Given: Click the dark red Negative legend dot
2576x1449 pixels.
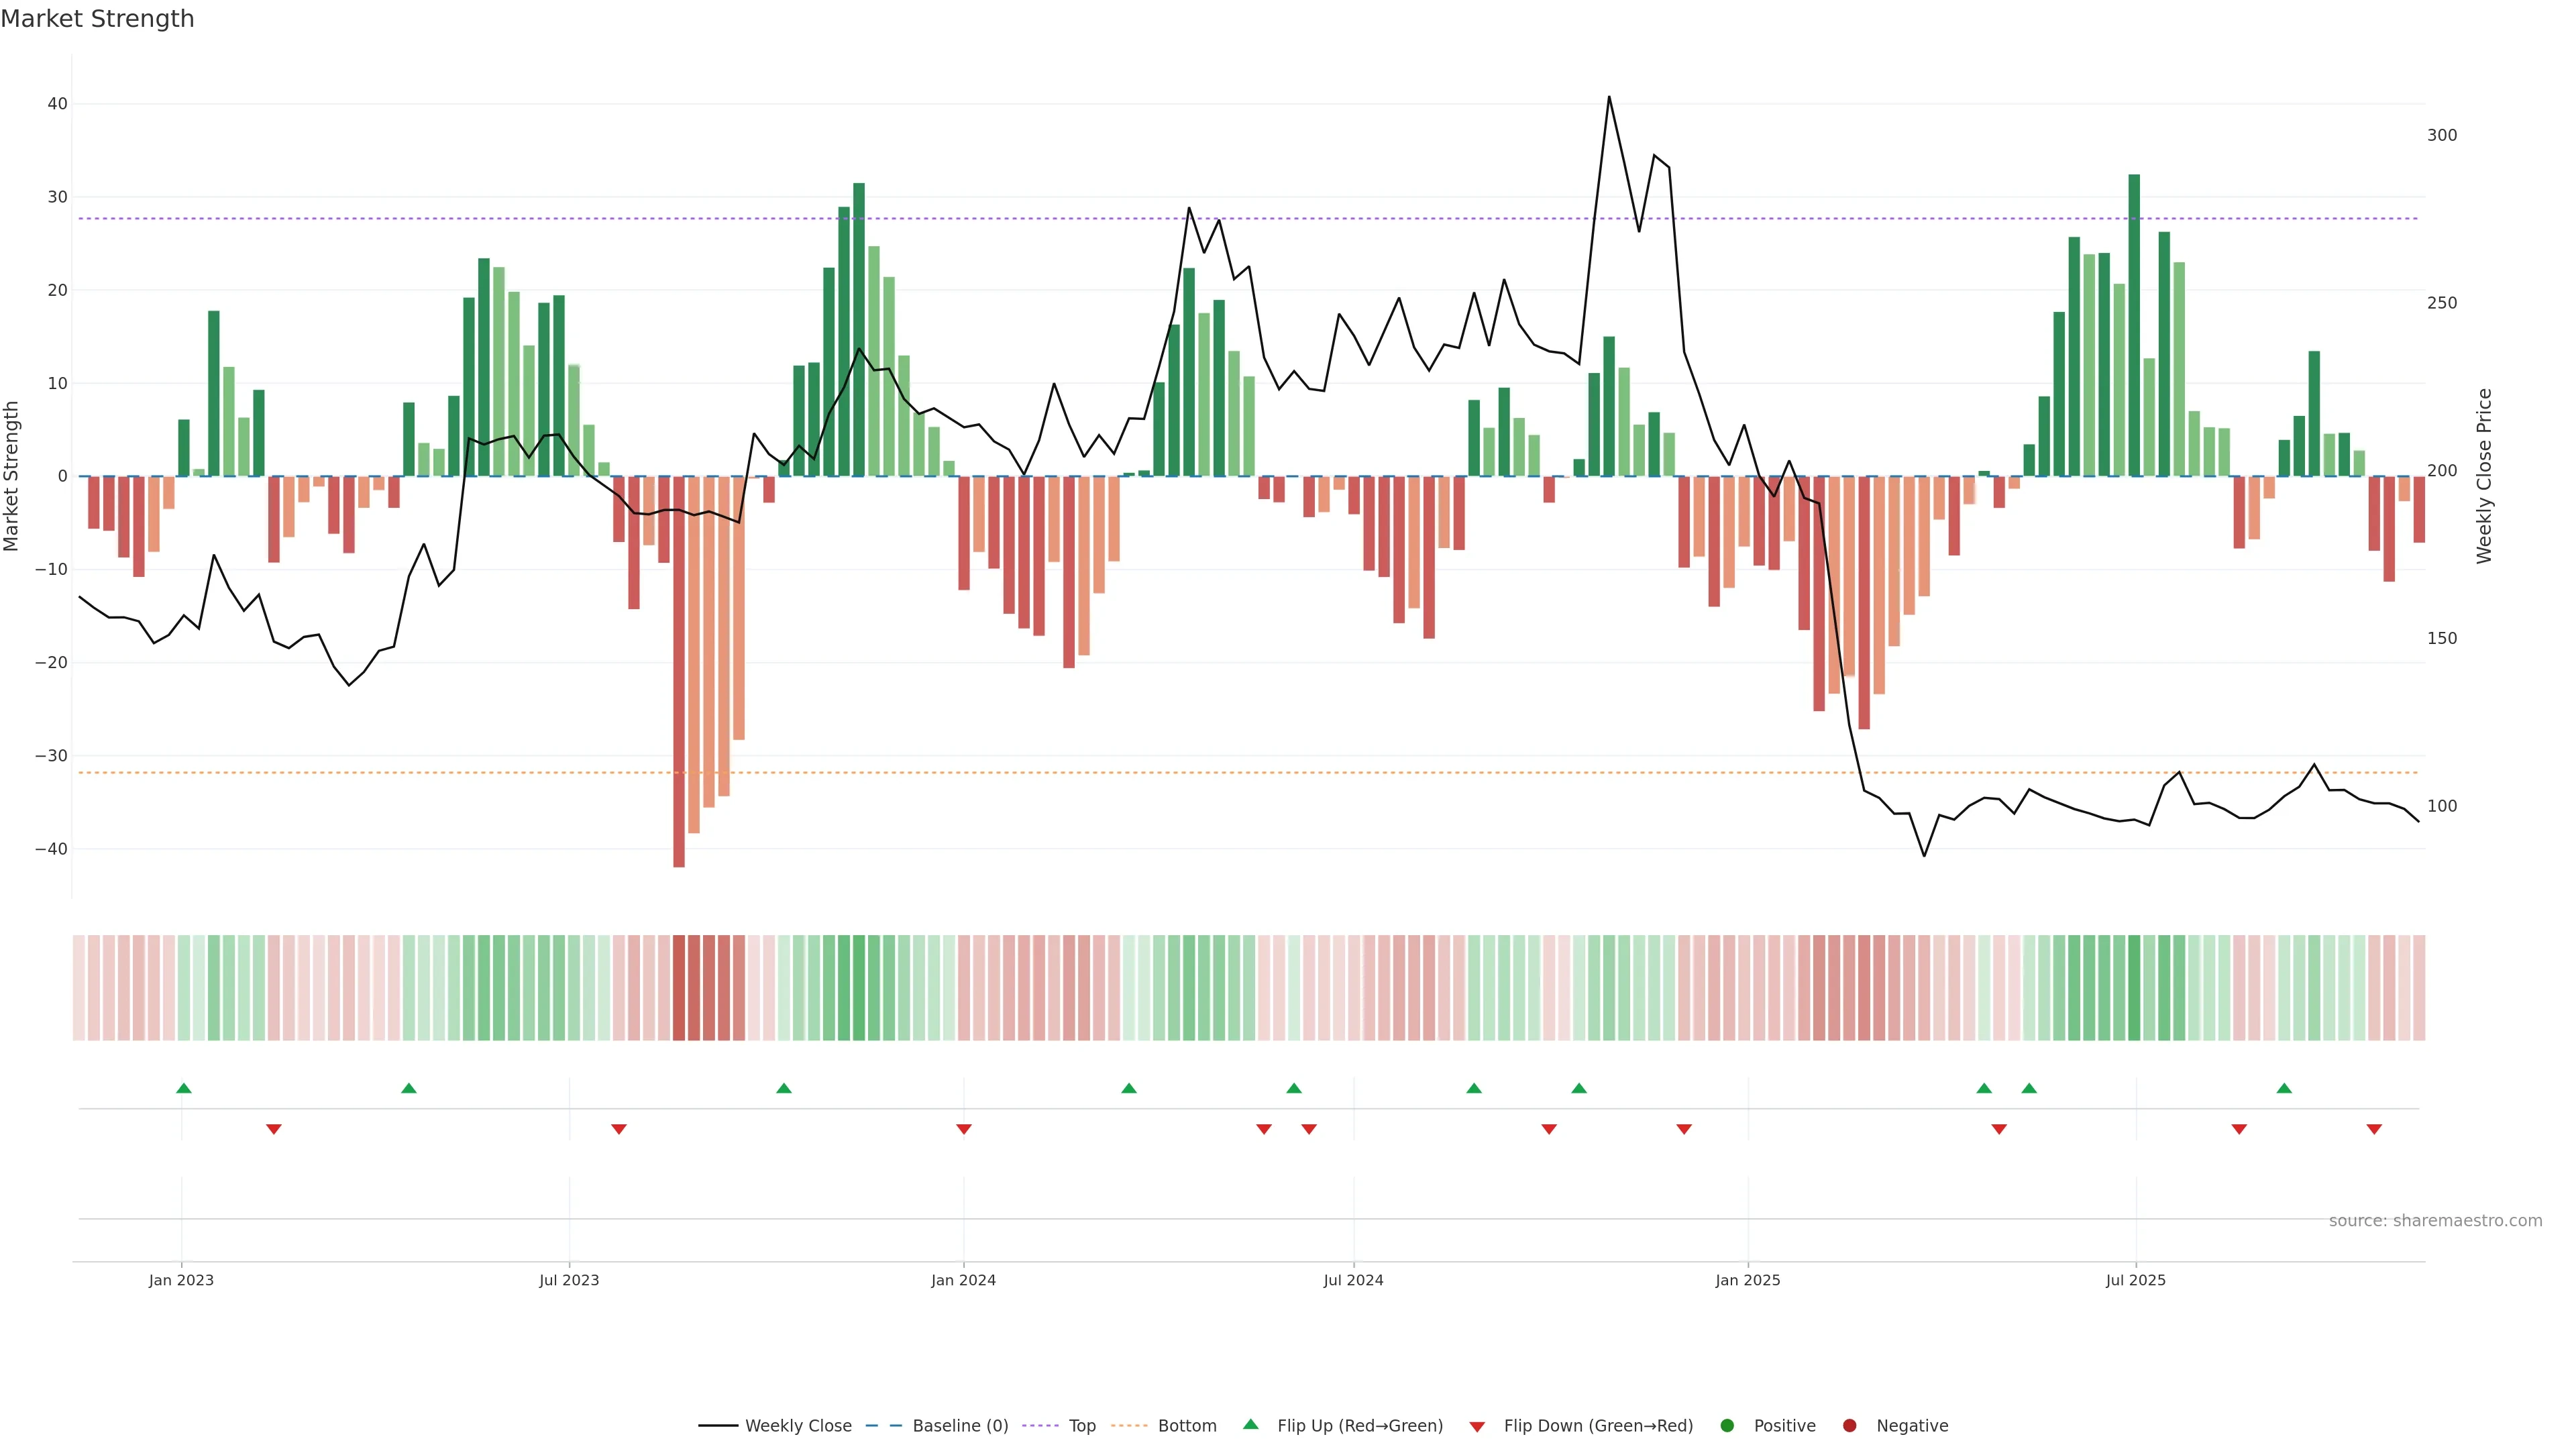Looking at the screenshot, I should (x=1849, y=1426).
